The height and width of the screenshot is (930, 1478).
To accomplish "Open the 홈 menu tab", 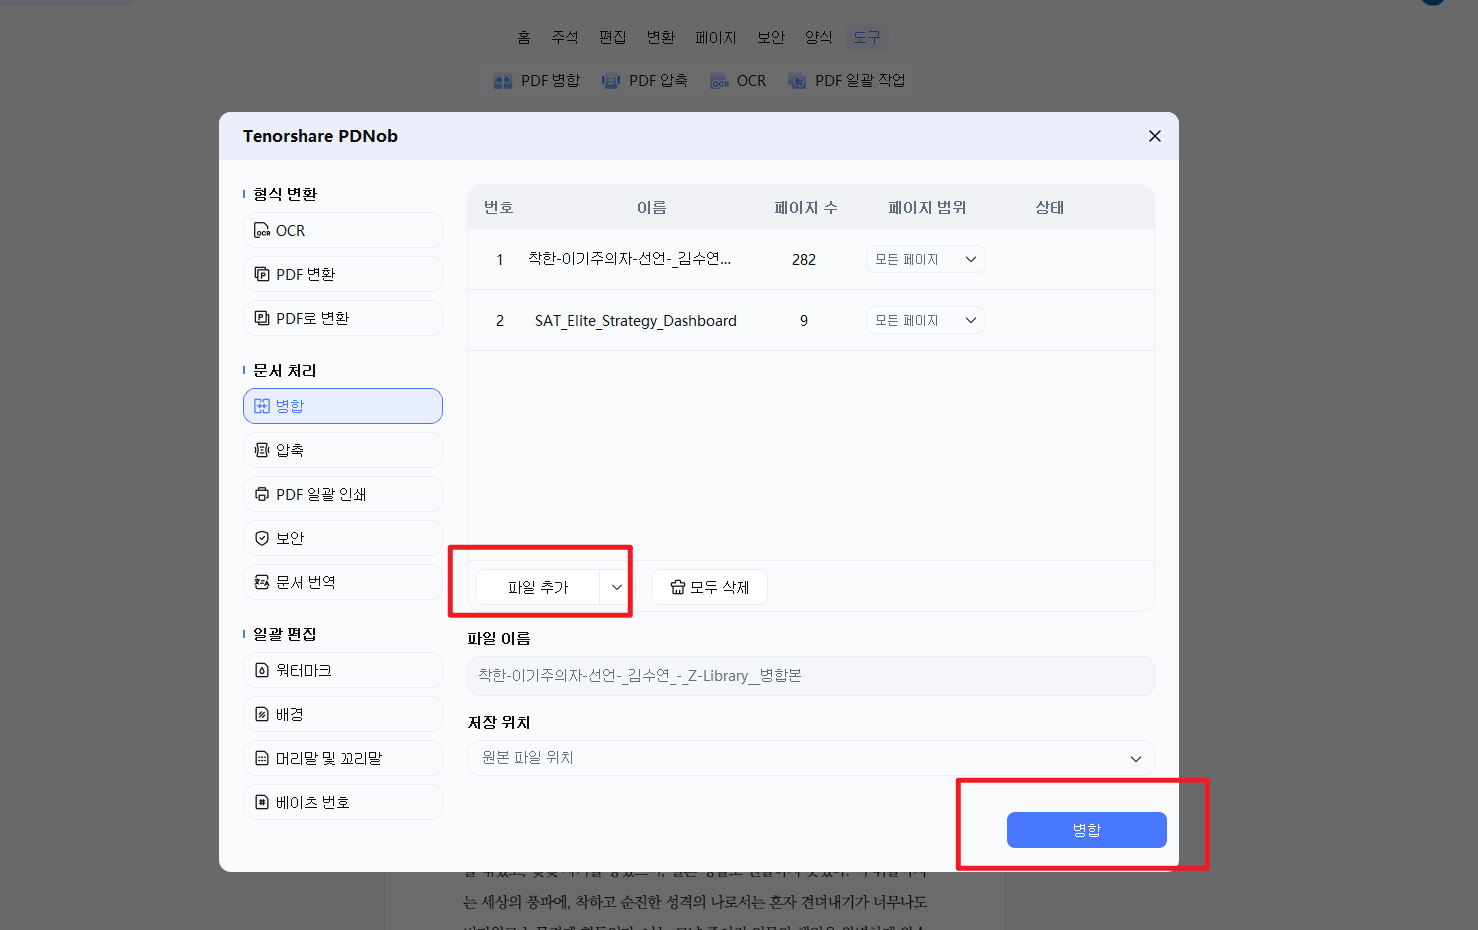I will coord(524,37).
